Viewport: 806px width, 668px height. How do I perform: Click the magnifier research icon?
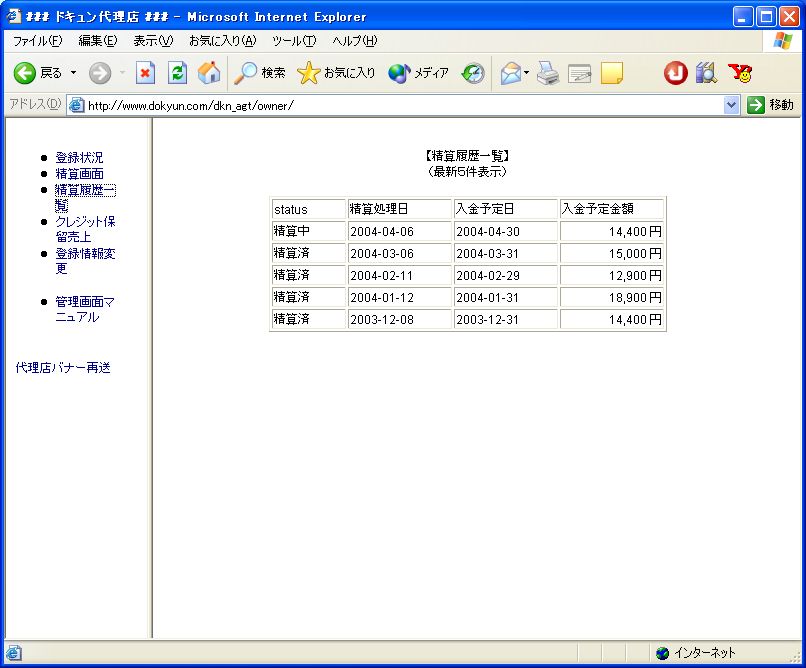707,73
